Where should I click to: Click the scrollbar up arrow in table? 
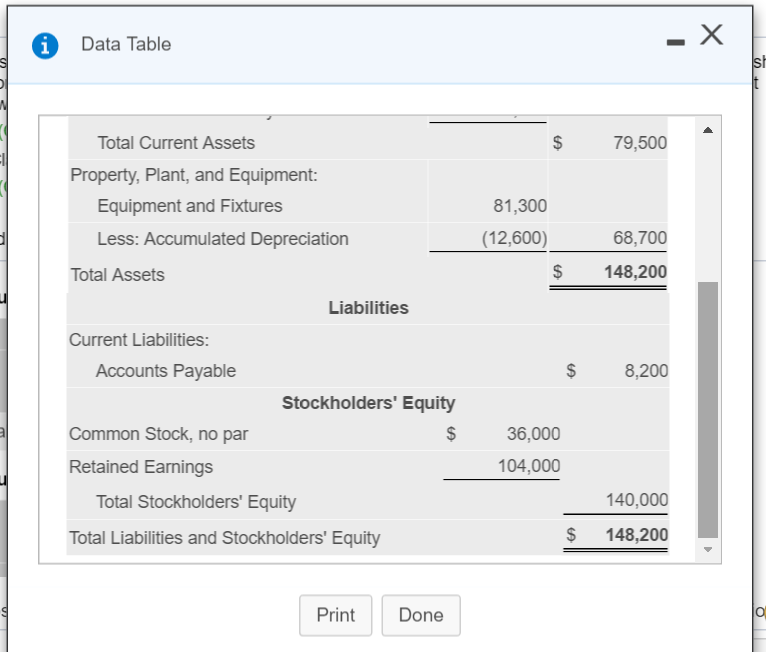tap(708, 130)
